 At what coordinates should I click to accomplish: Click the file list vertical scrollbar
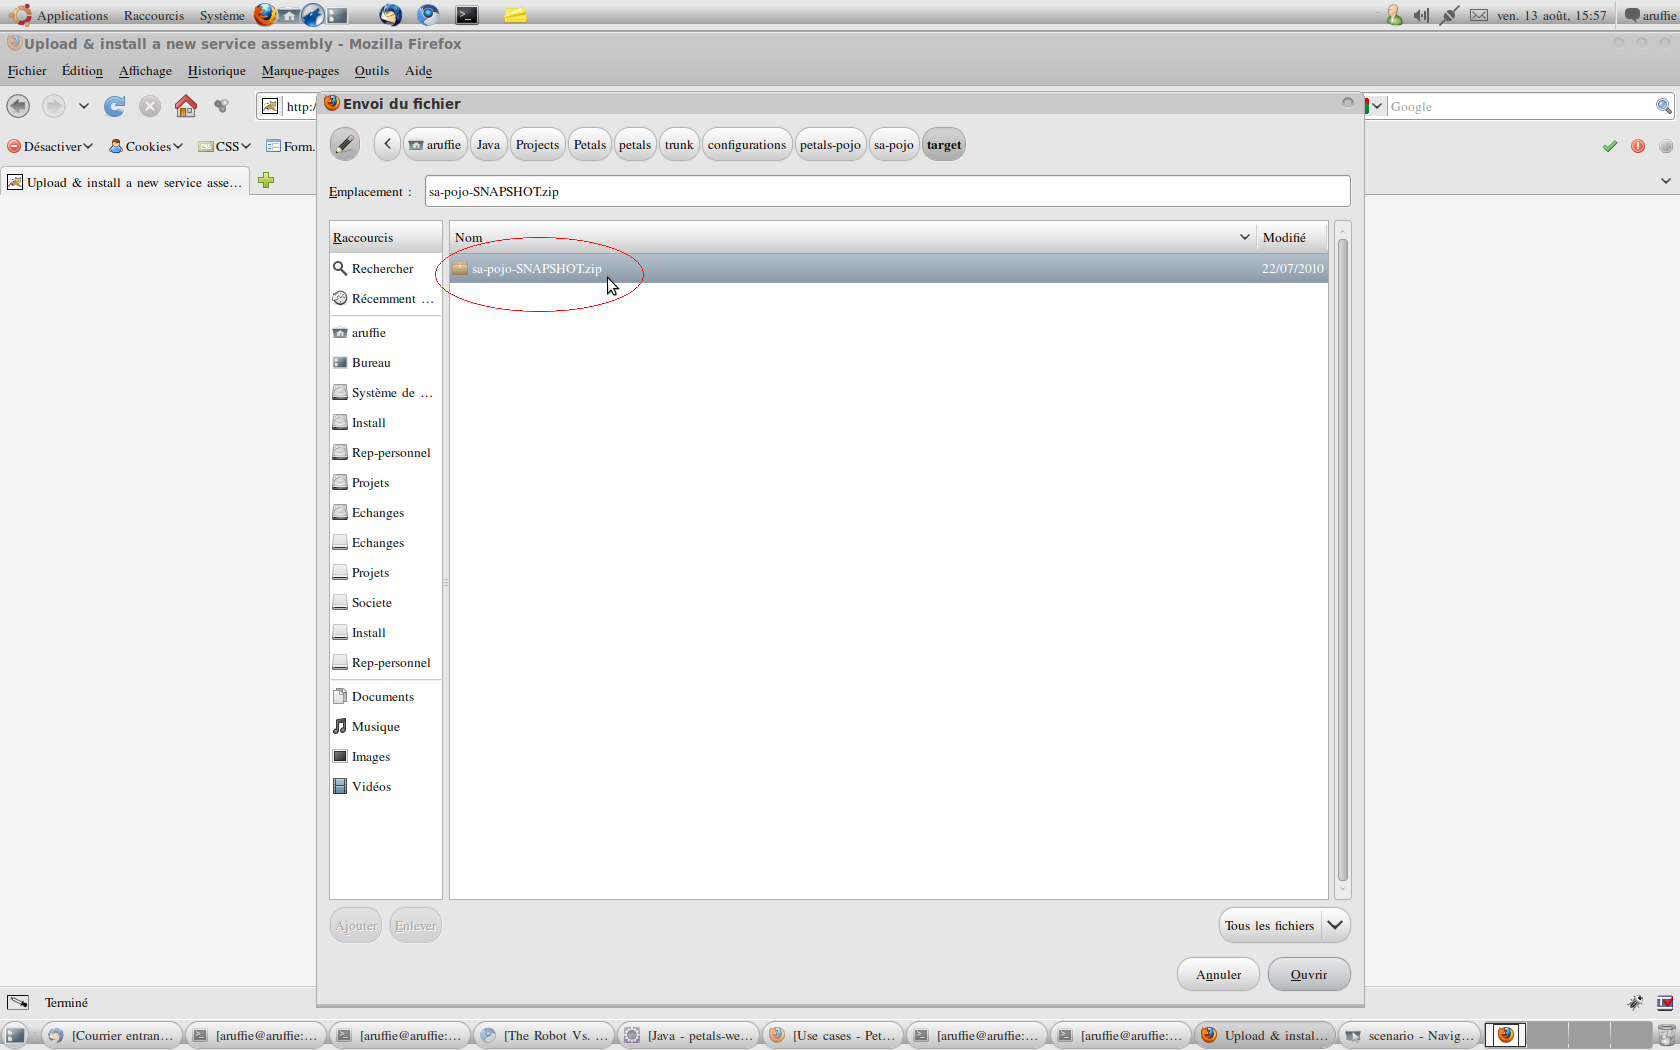[x=1343, y=560]
